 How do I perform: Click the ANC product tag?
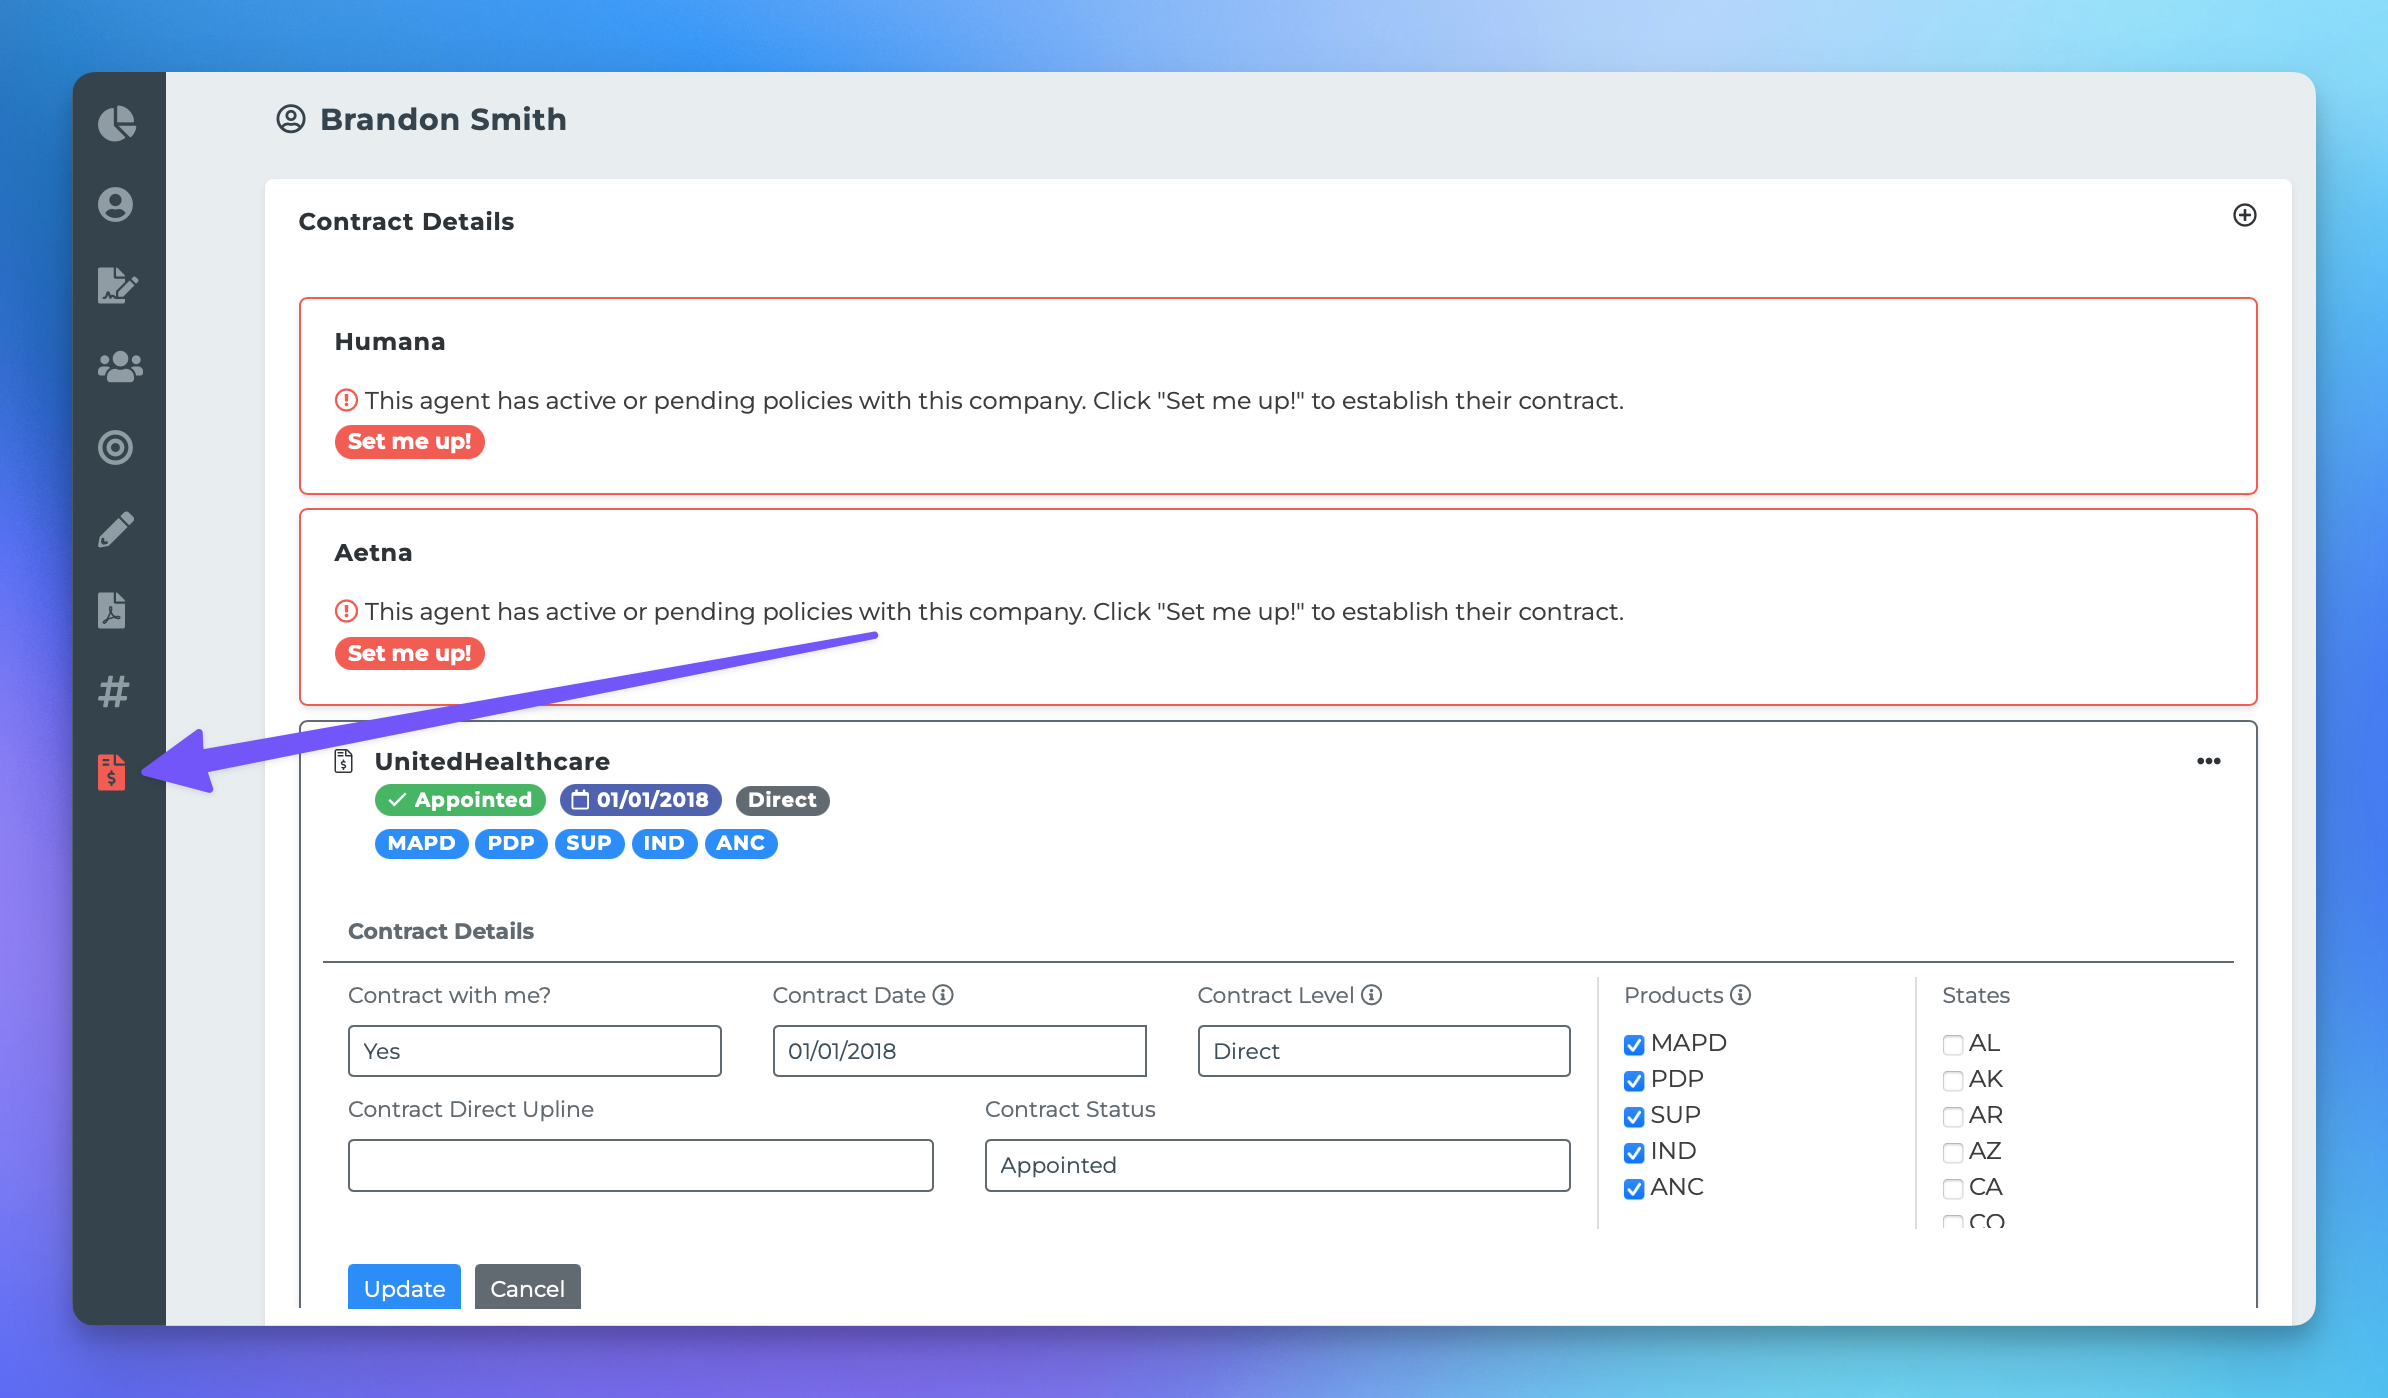[x=740, y=843]
